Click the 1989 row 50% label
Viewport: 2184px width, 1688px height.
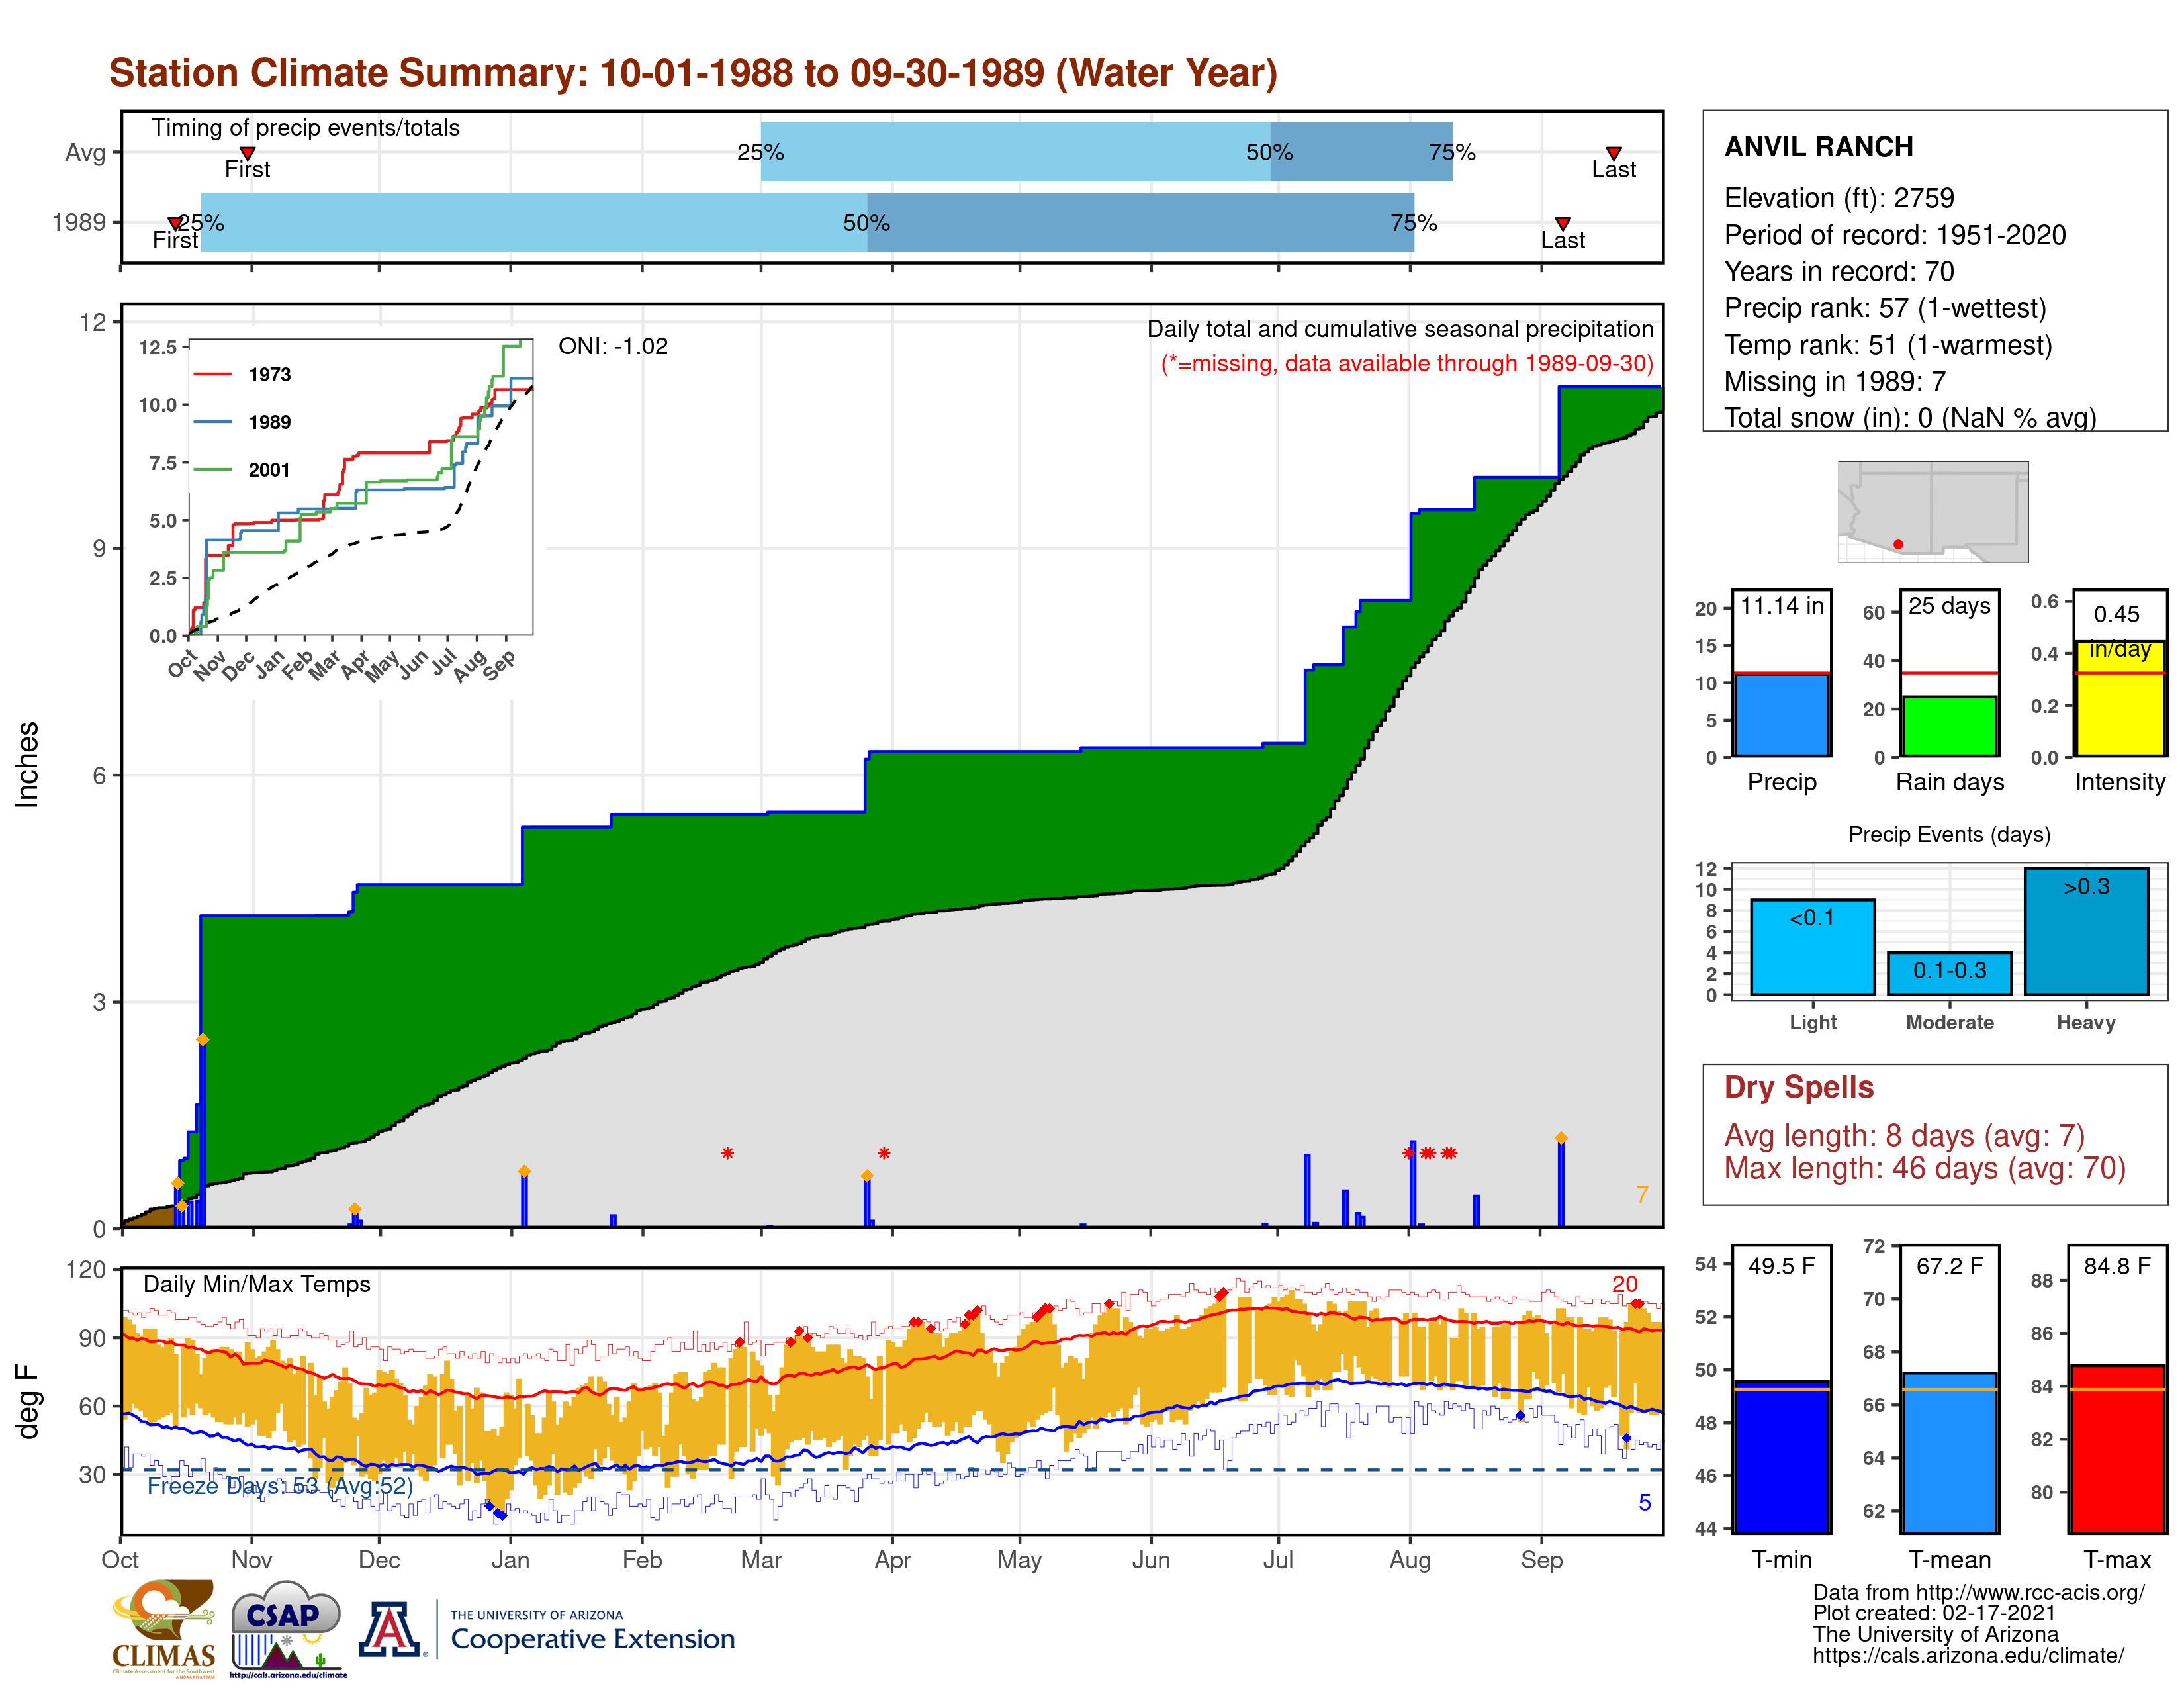pos(866,223)
